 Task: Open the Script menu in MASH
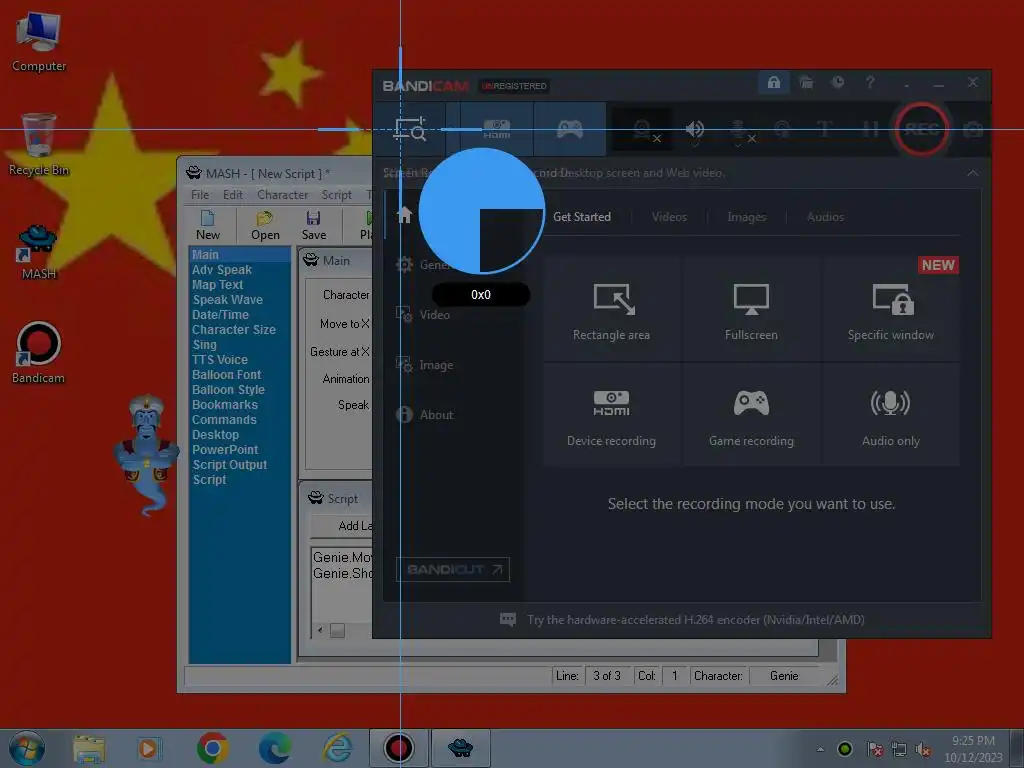coord(336,195)
